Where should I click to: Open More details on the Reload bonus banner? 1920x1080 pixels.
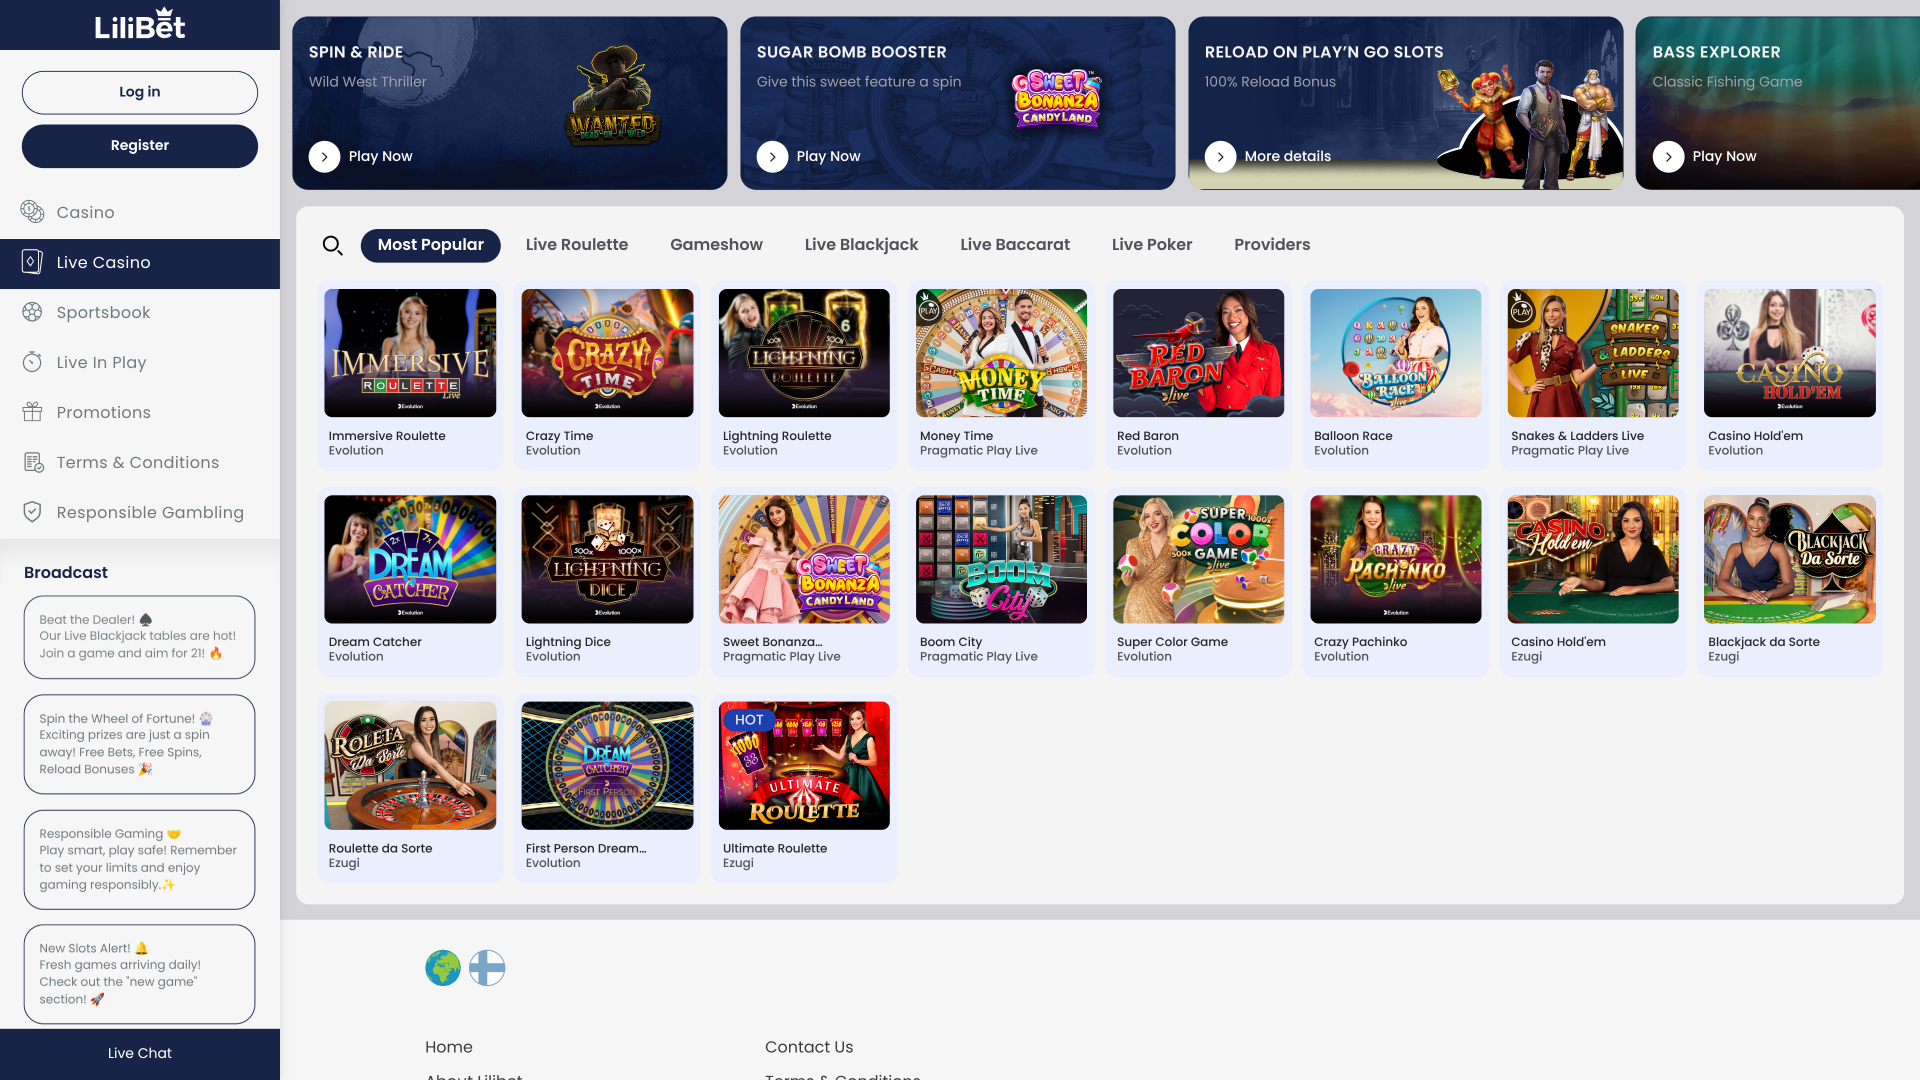[1220, 156]
